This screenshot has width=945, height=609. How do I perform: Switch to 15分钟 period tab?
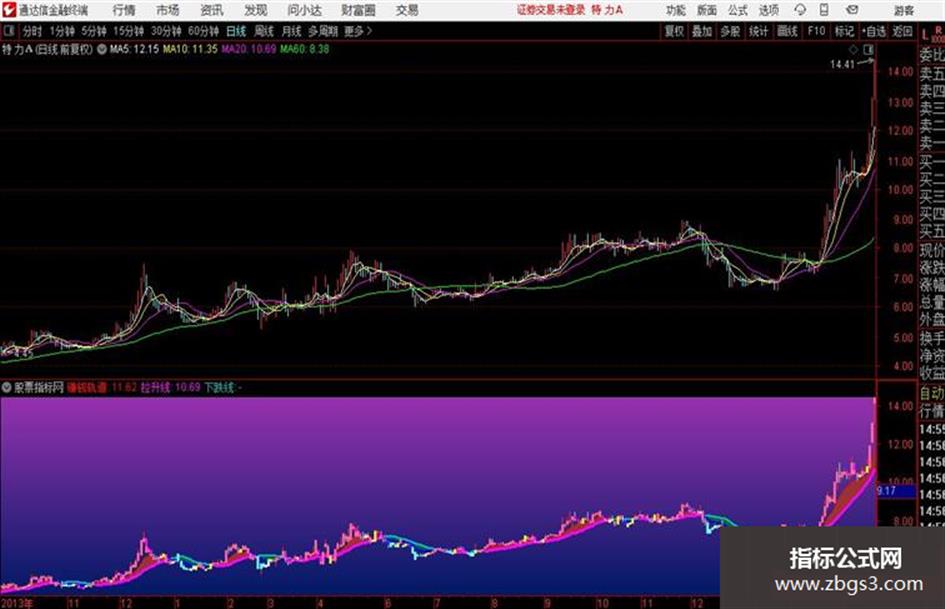(128, 31)
